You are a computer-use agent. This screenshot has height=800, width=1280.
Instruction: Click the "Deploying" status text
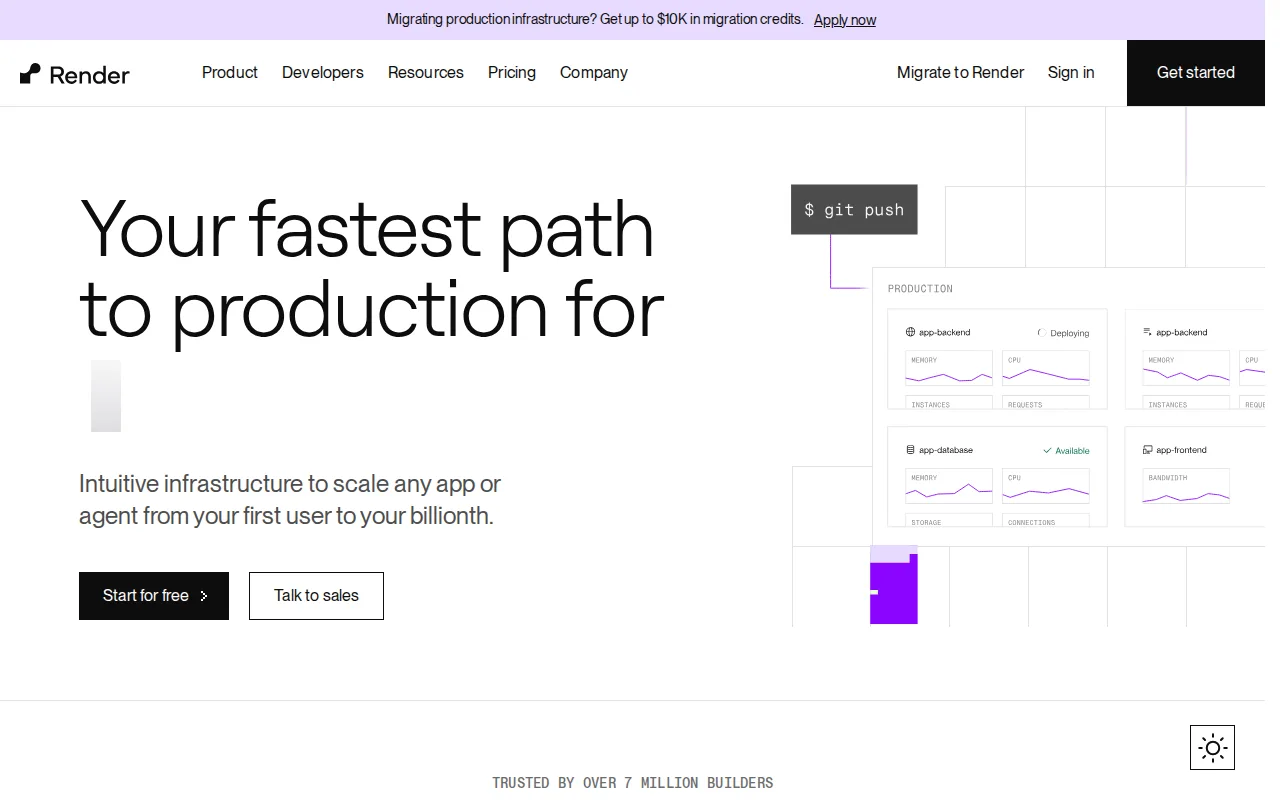[1070, 333]
